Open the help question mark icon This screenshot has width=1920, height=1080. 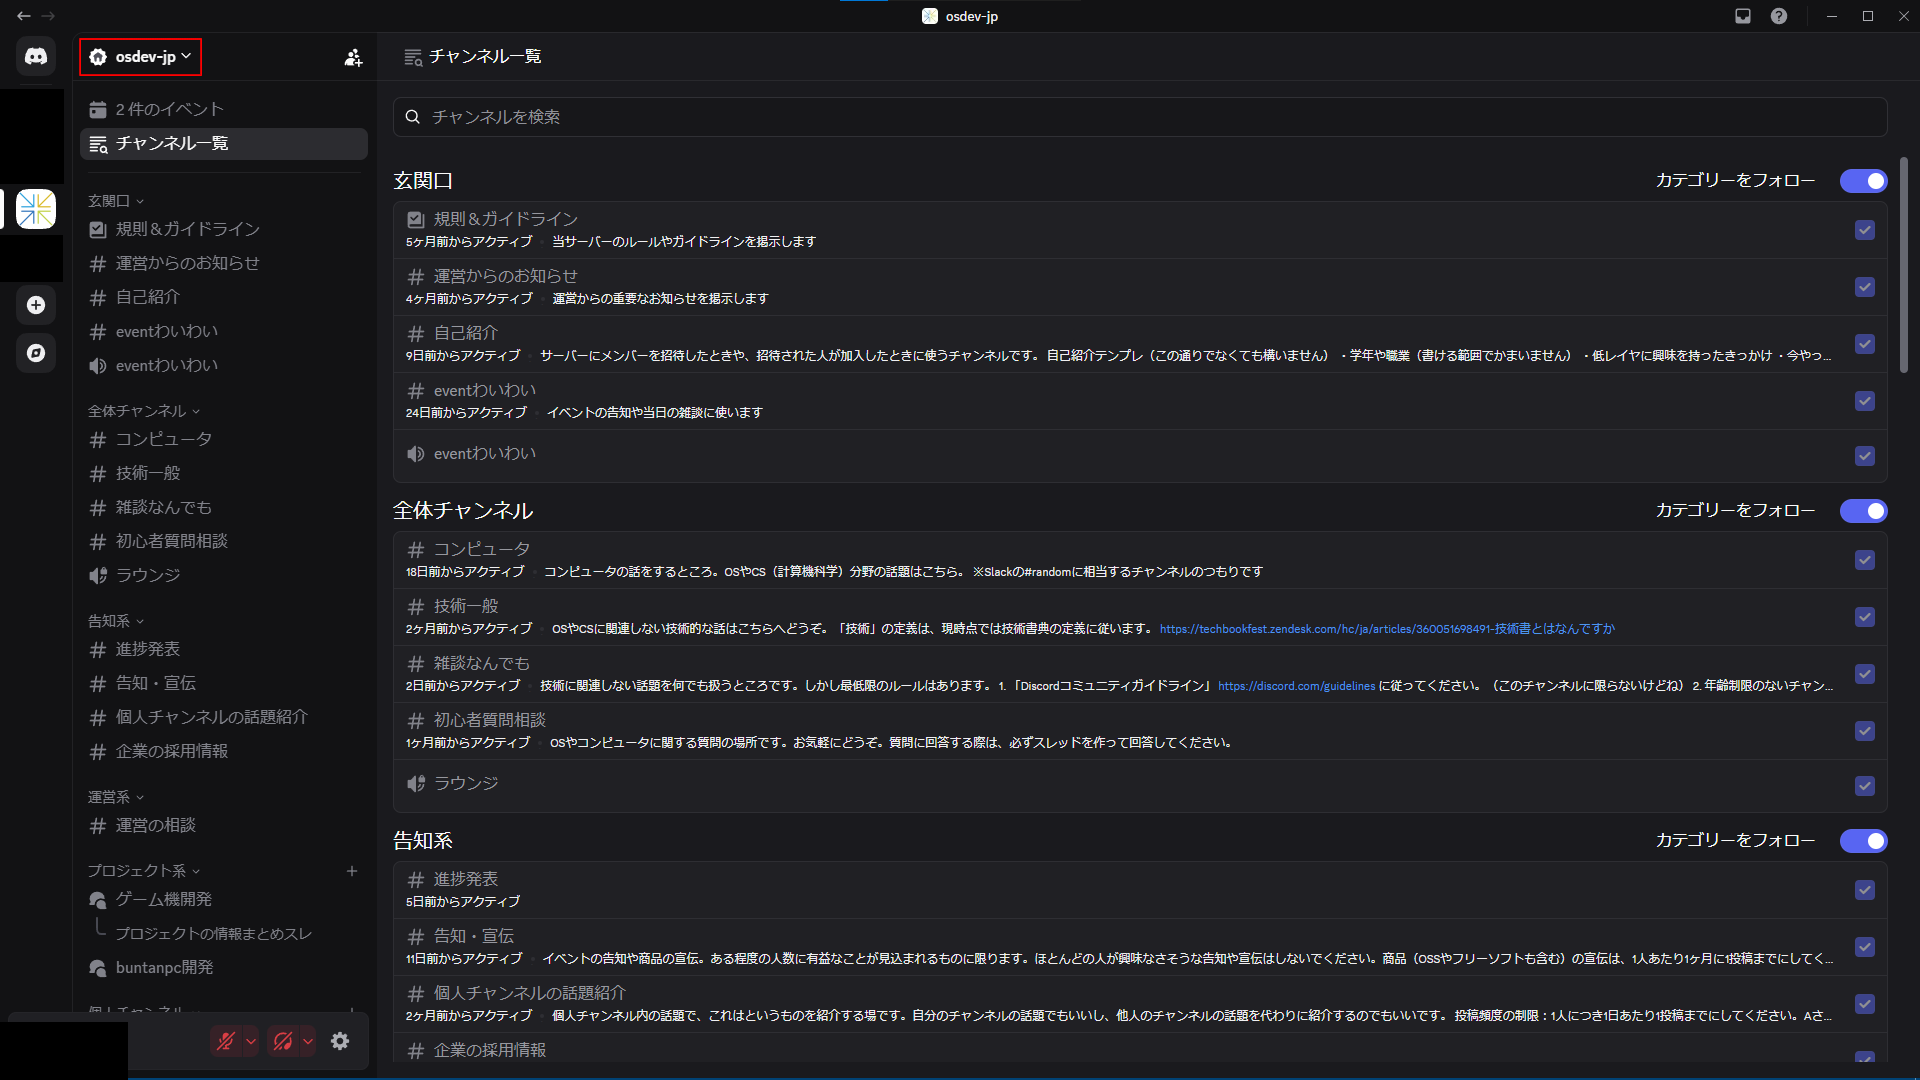click(x=1779, y=16)
